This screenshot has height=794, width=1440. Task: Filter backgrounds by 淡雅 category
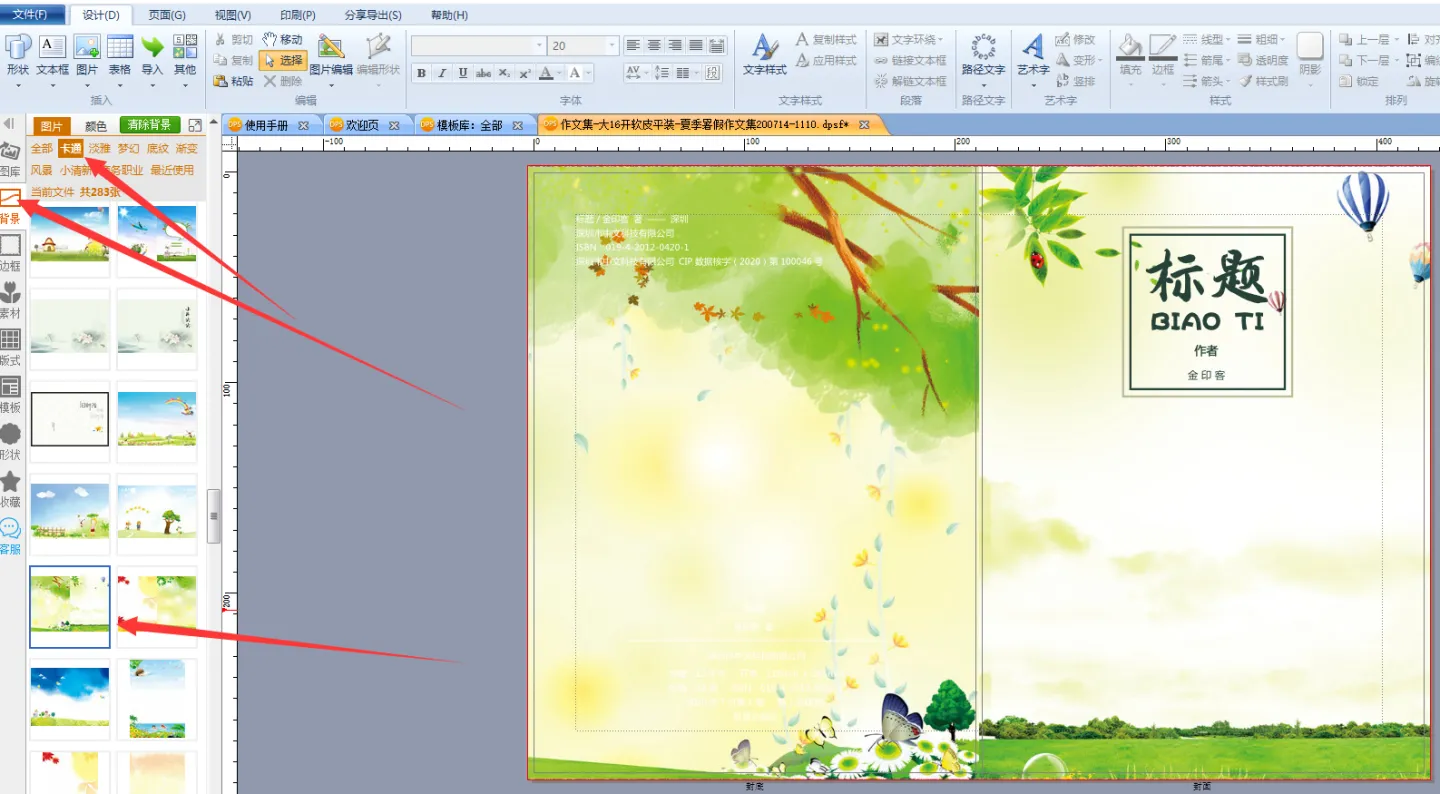(x=99, y=148)
